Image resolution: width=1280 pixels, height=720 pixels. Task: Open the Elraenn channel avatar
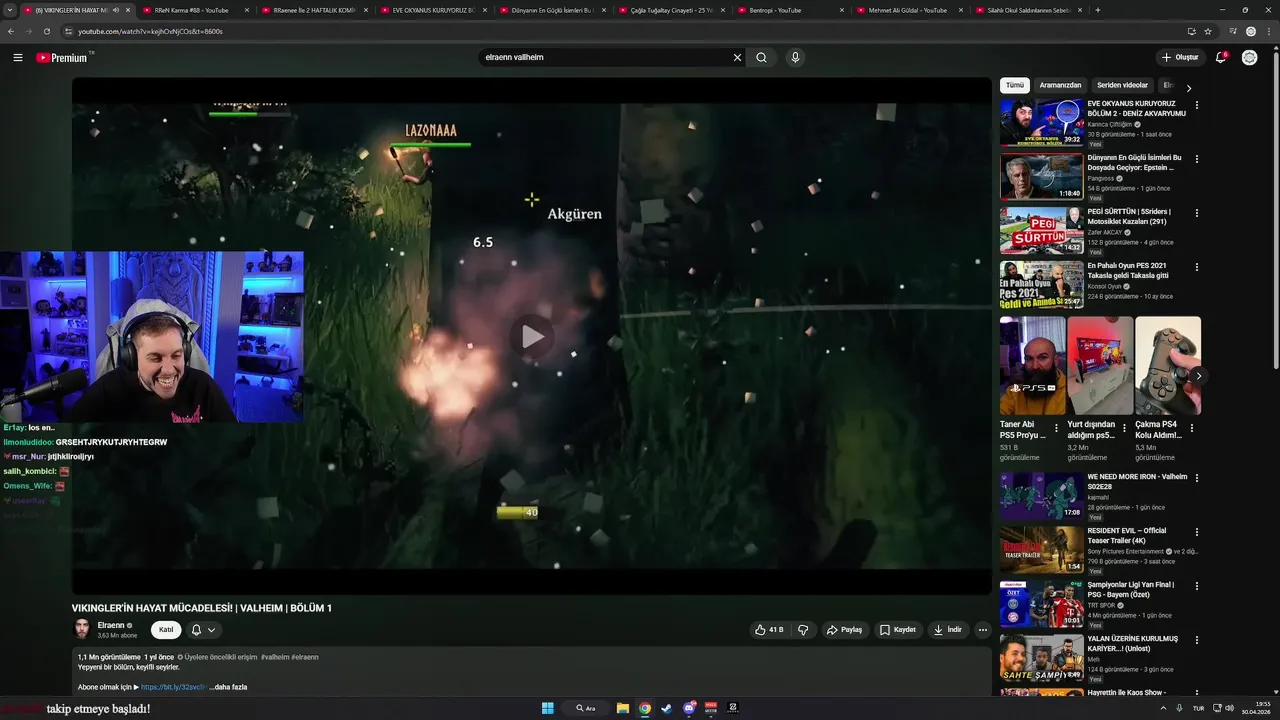pos(82,629)
